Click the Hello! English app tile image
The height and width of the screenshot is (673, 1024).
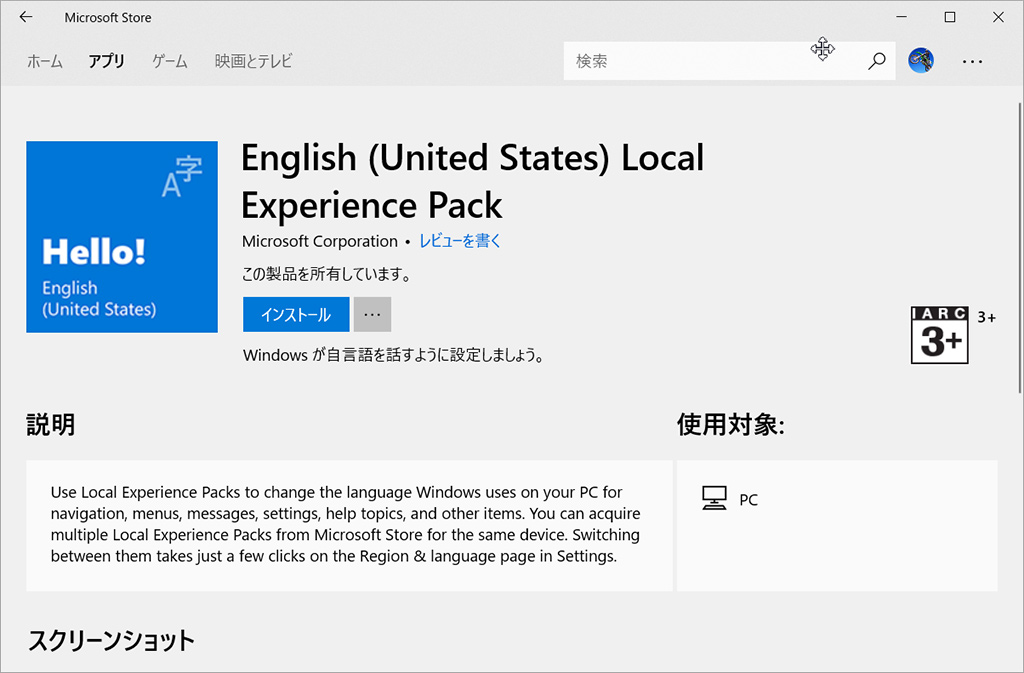122,237
